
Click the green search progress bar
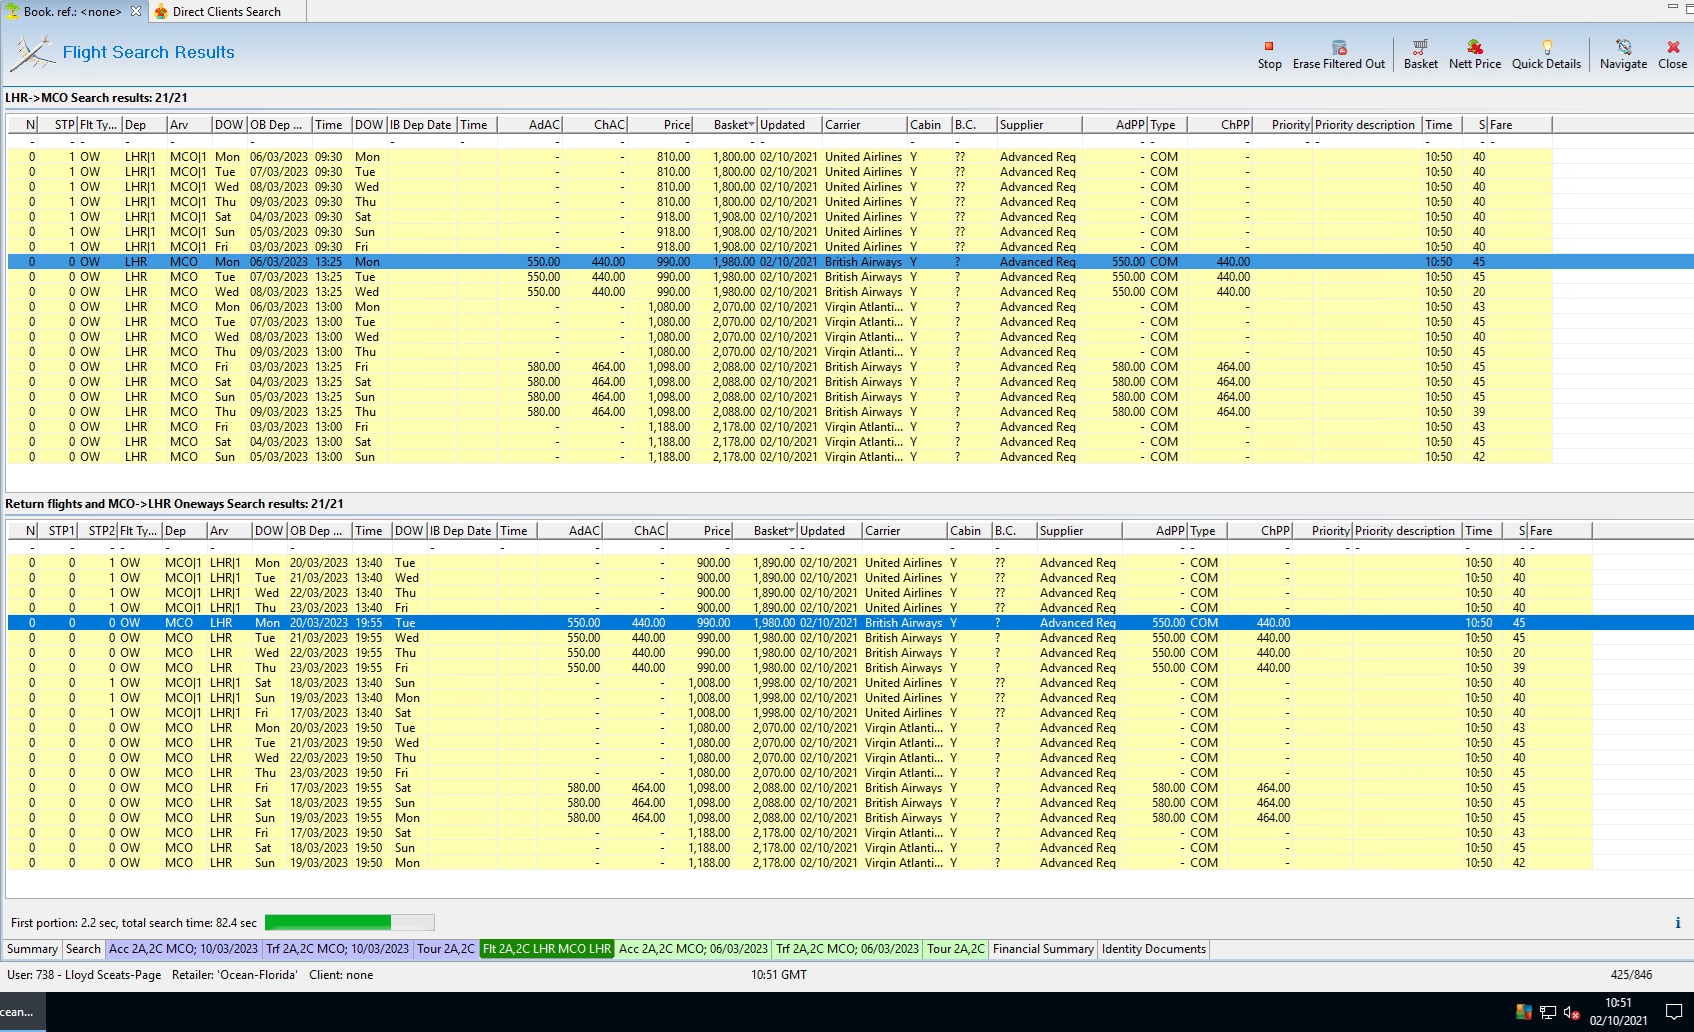pyautogui.click(x=349, y=922)
